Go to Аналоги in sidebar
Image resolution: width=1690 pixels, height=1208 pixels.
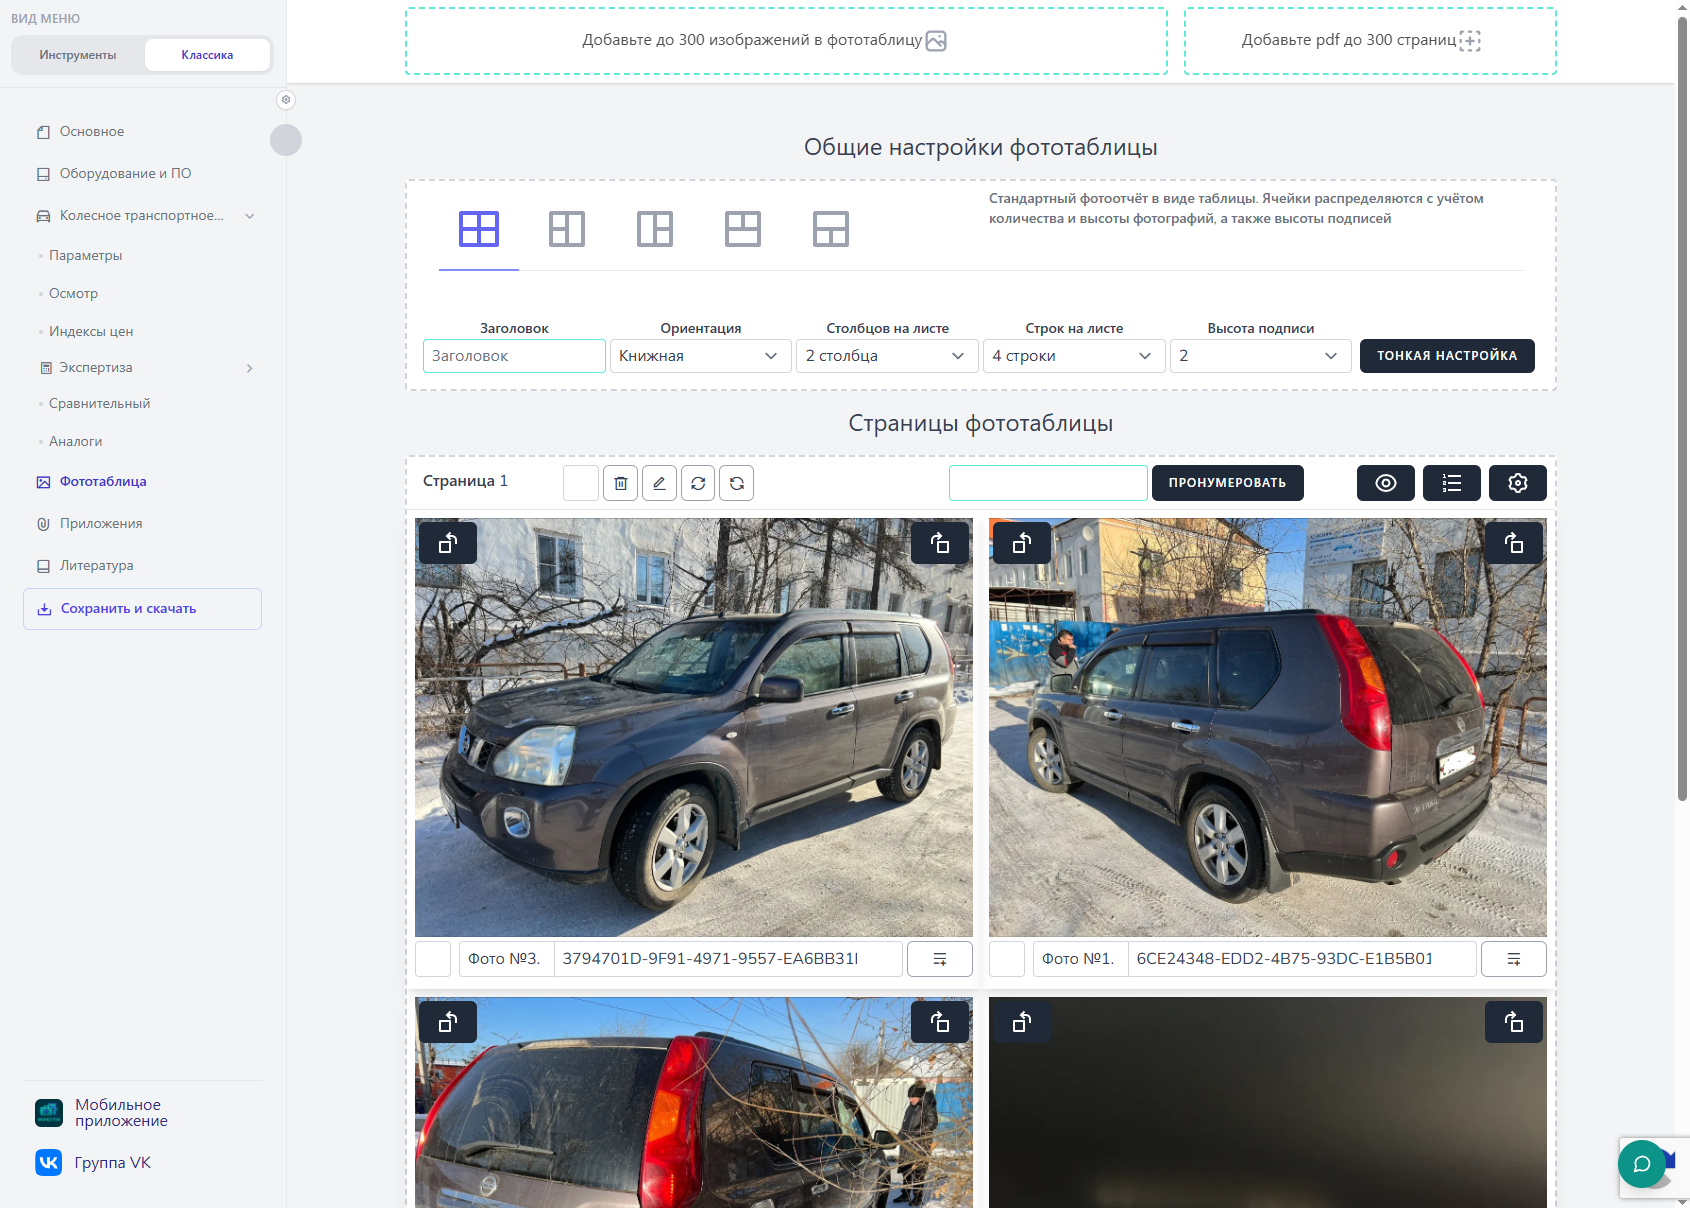click(75, 442)
